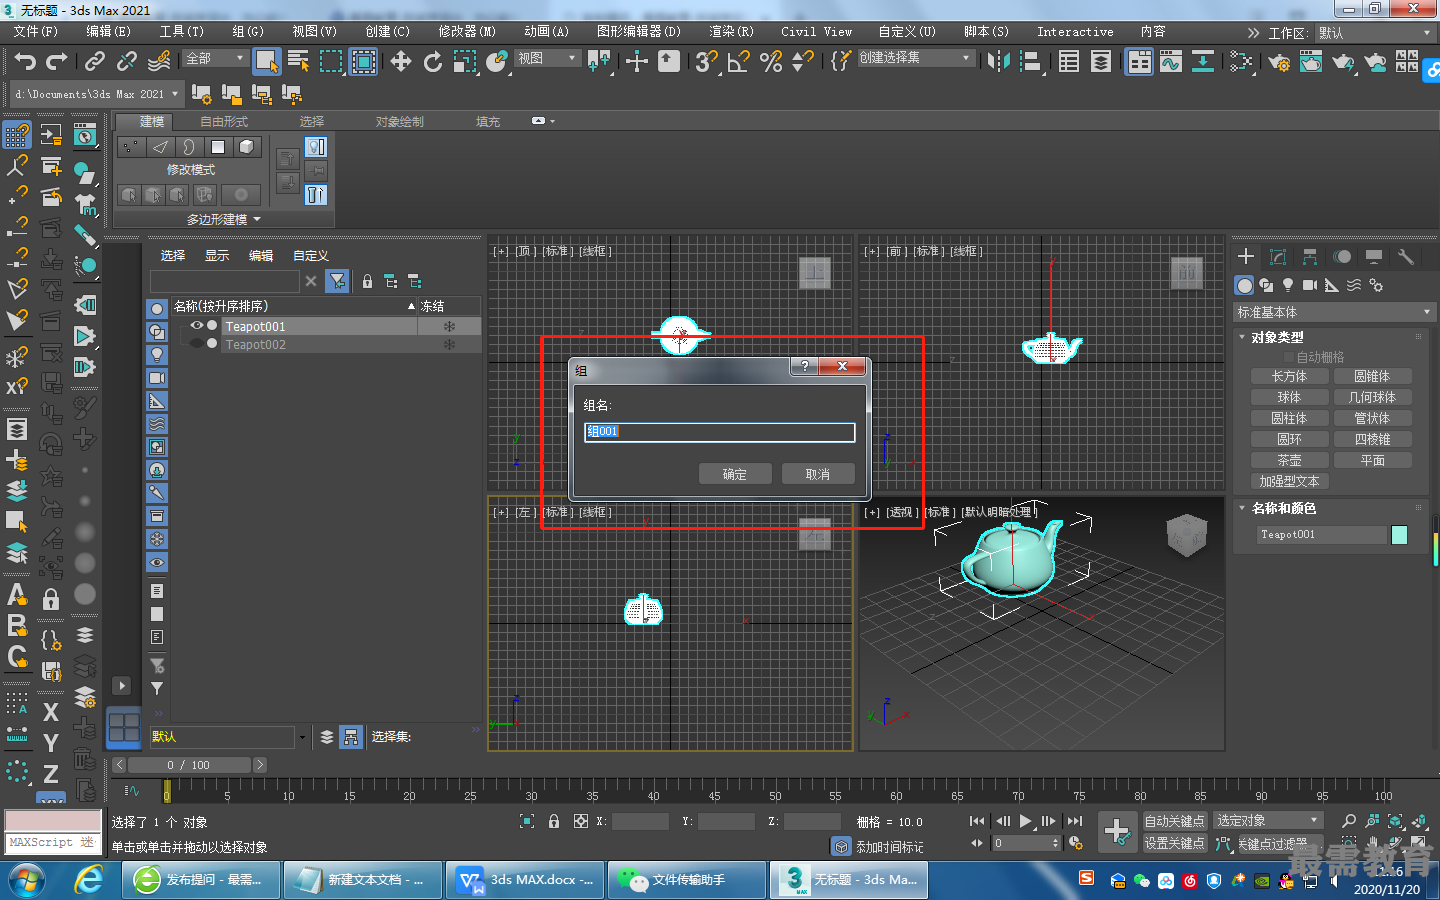Open the Mirror tool
This screenshot has width=1440, height=900.
[x=998, y=62]
